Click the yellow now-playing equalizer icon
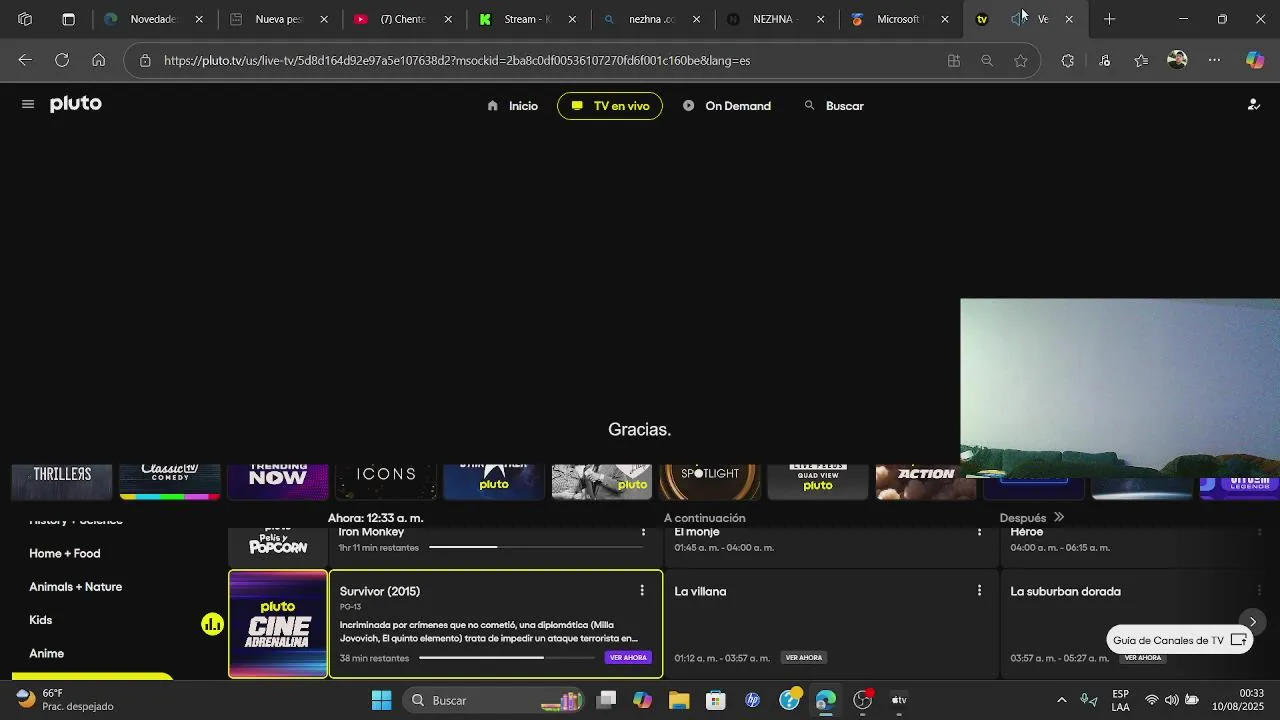The height and width of the screenshot is (720, 1280). (x=212, y=625)
